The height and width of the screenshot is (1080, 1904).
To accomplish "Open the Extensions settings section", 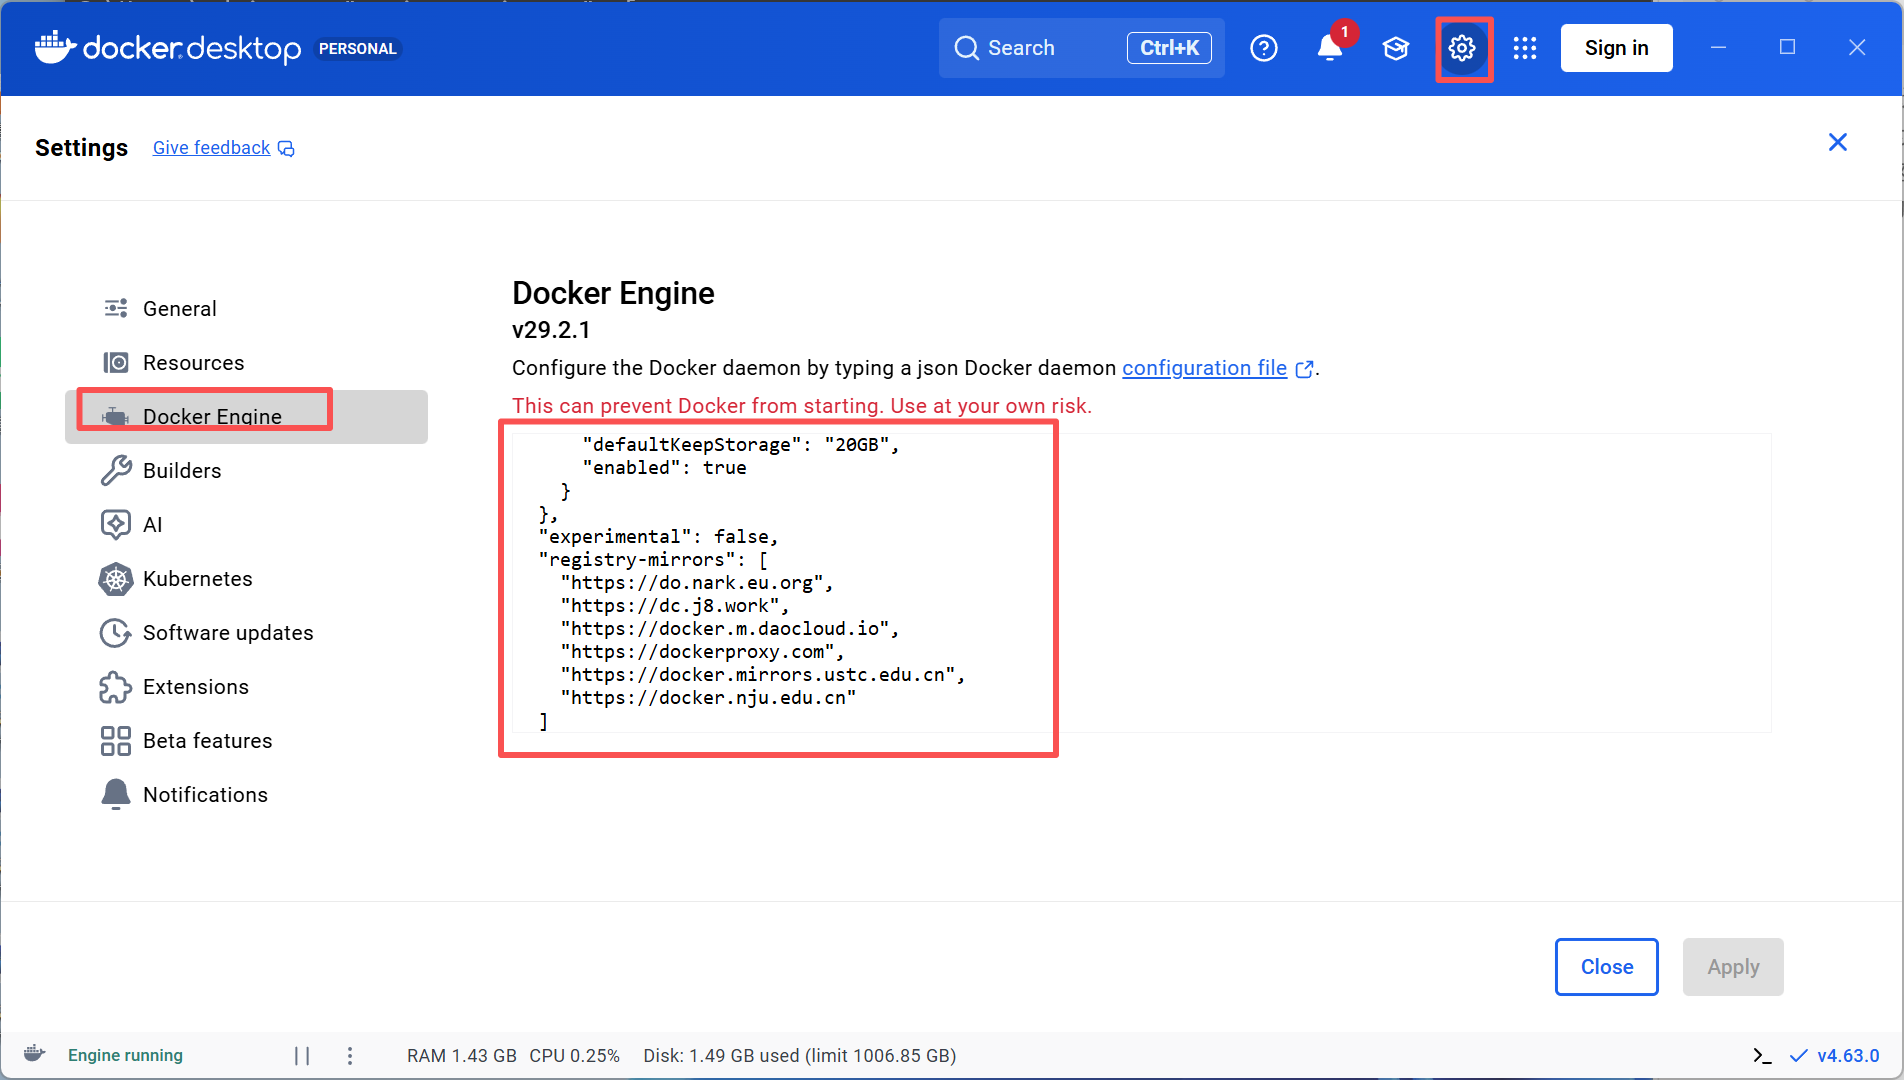I will click(x=246, y=686).
